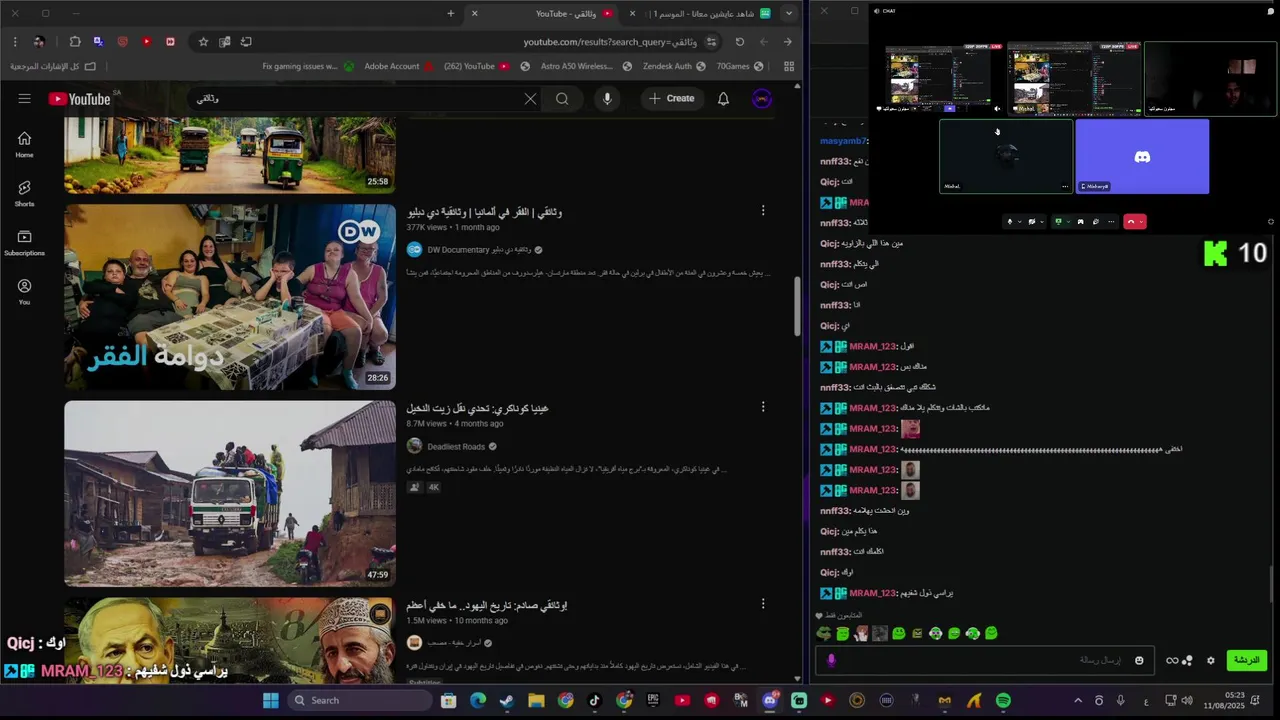Open Epic Games from the taskbar

tap(652, 700)
